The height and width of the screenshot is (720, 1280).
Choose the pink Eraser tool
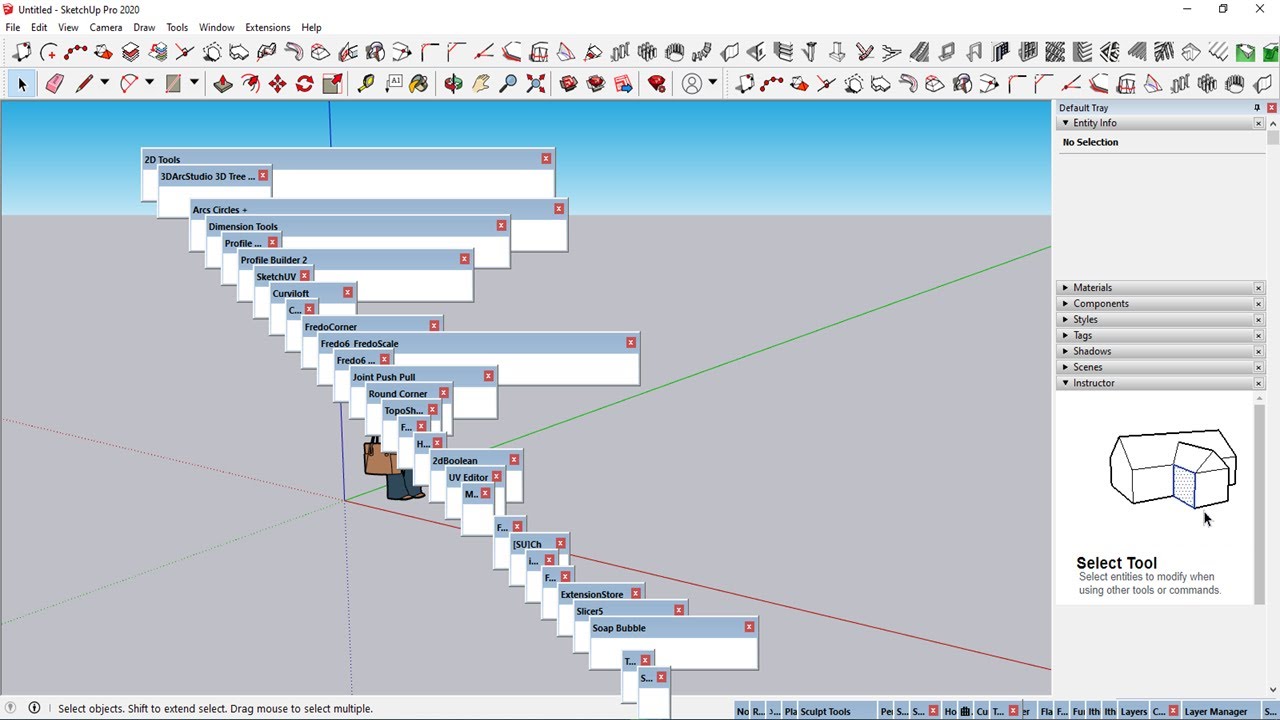[54, 84]
